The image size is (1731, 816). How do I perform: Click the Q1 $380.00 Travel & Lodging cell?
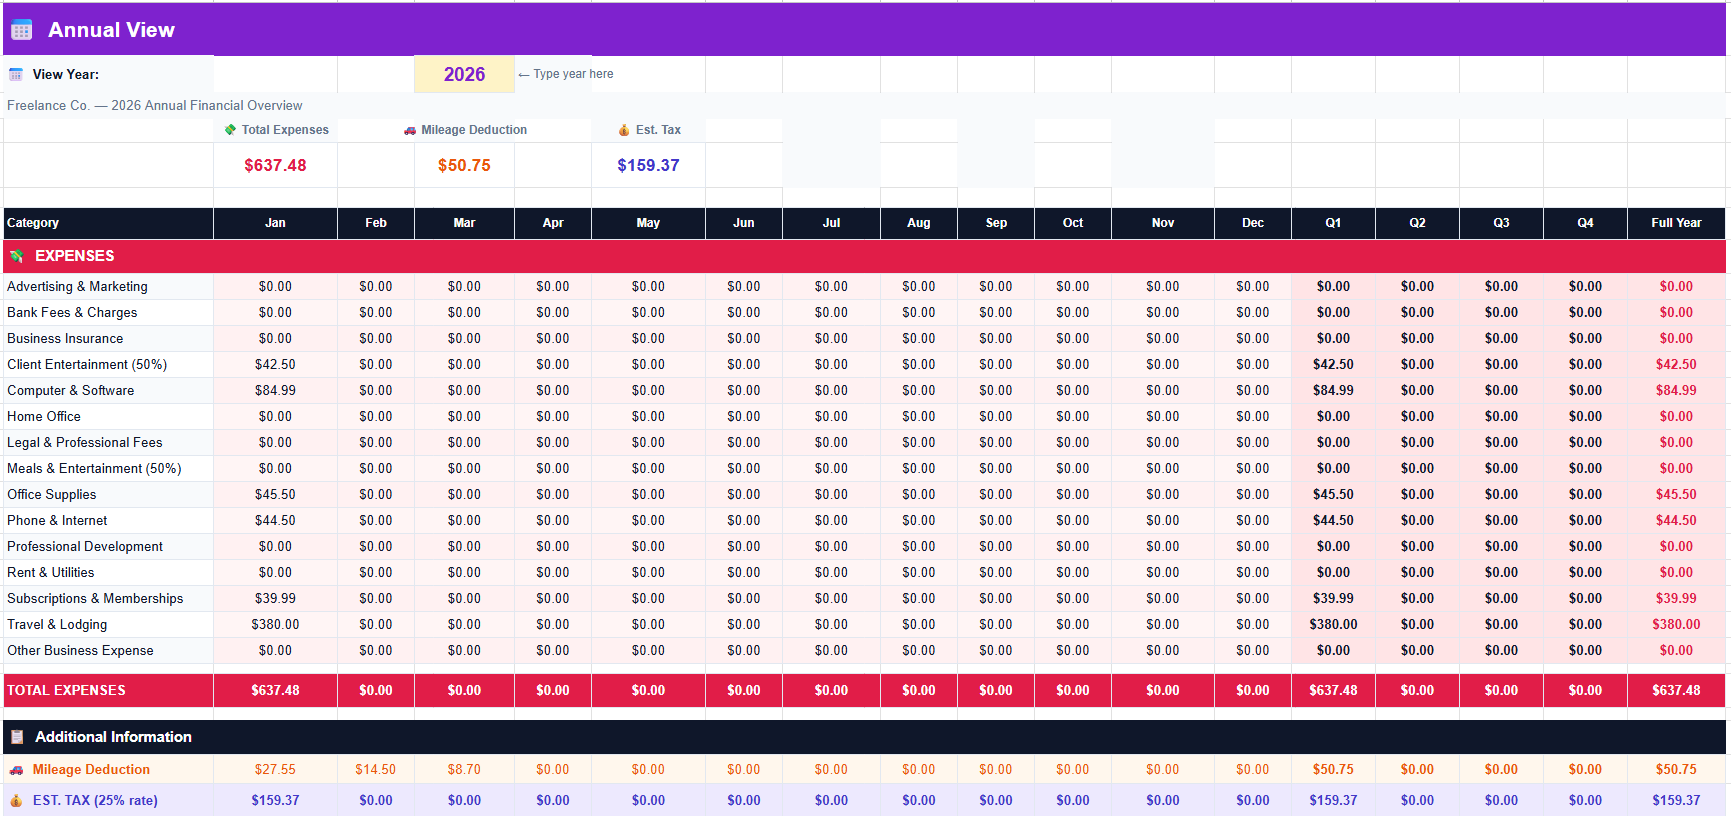click(x=1333, y=625)
